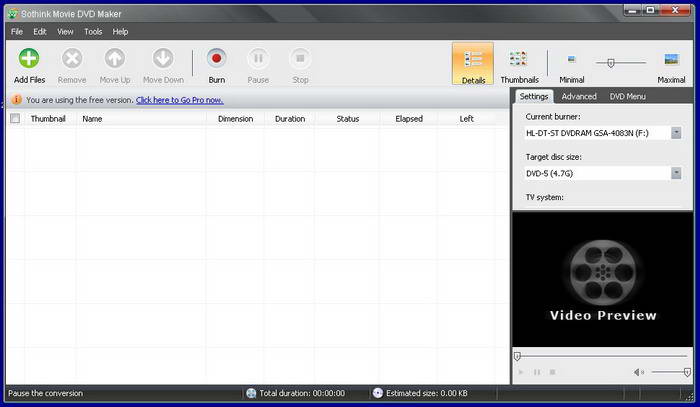Screen dimensions: 700x407
Task: Switch to Details view
Action: (473, 64)
